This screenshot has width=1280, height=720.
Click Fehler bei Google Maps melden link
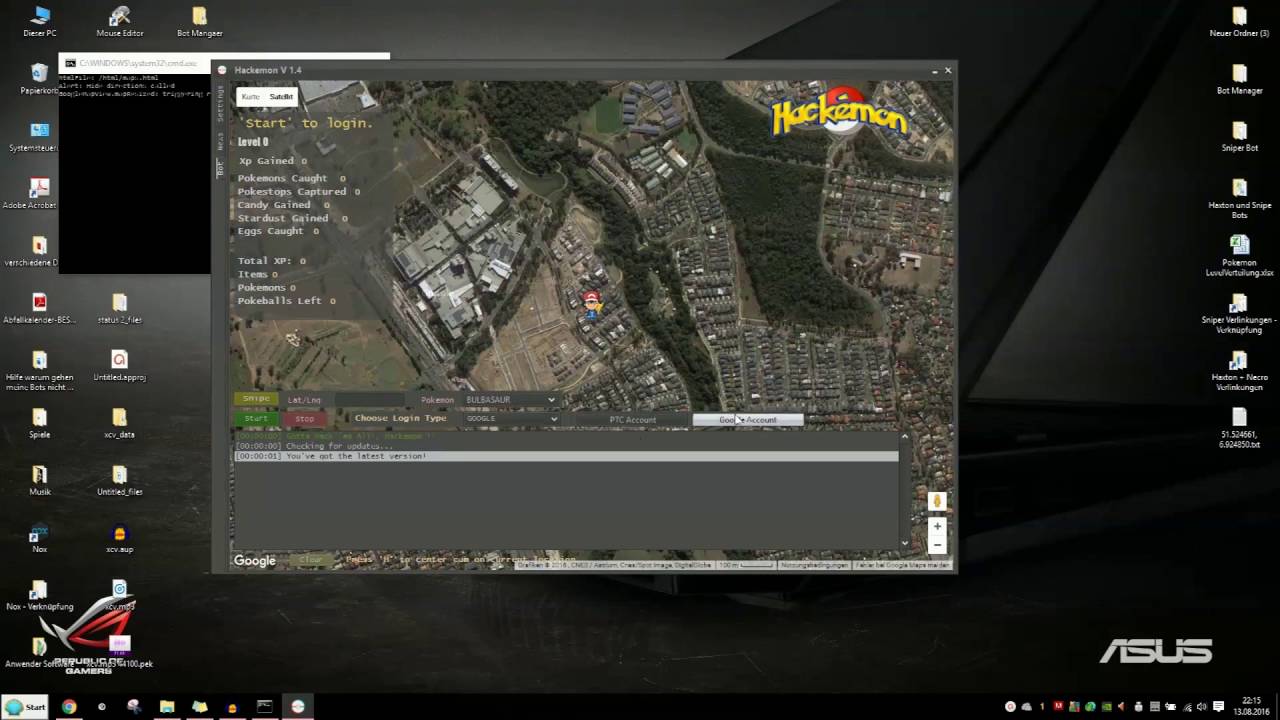(902, 565)
